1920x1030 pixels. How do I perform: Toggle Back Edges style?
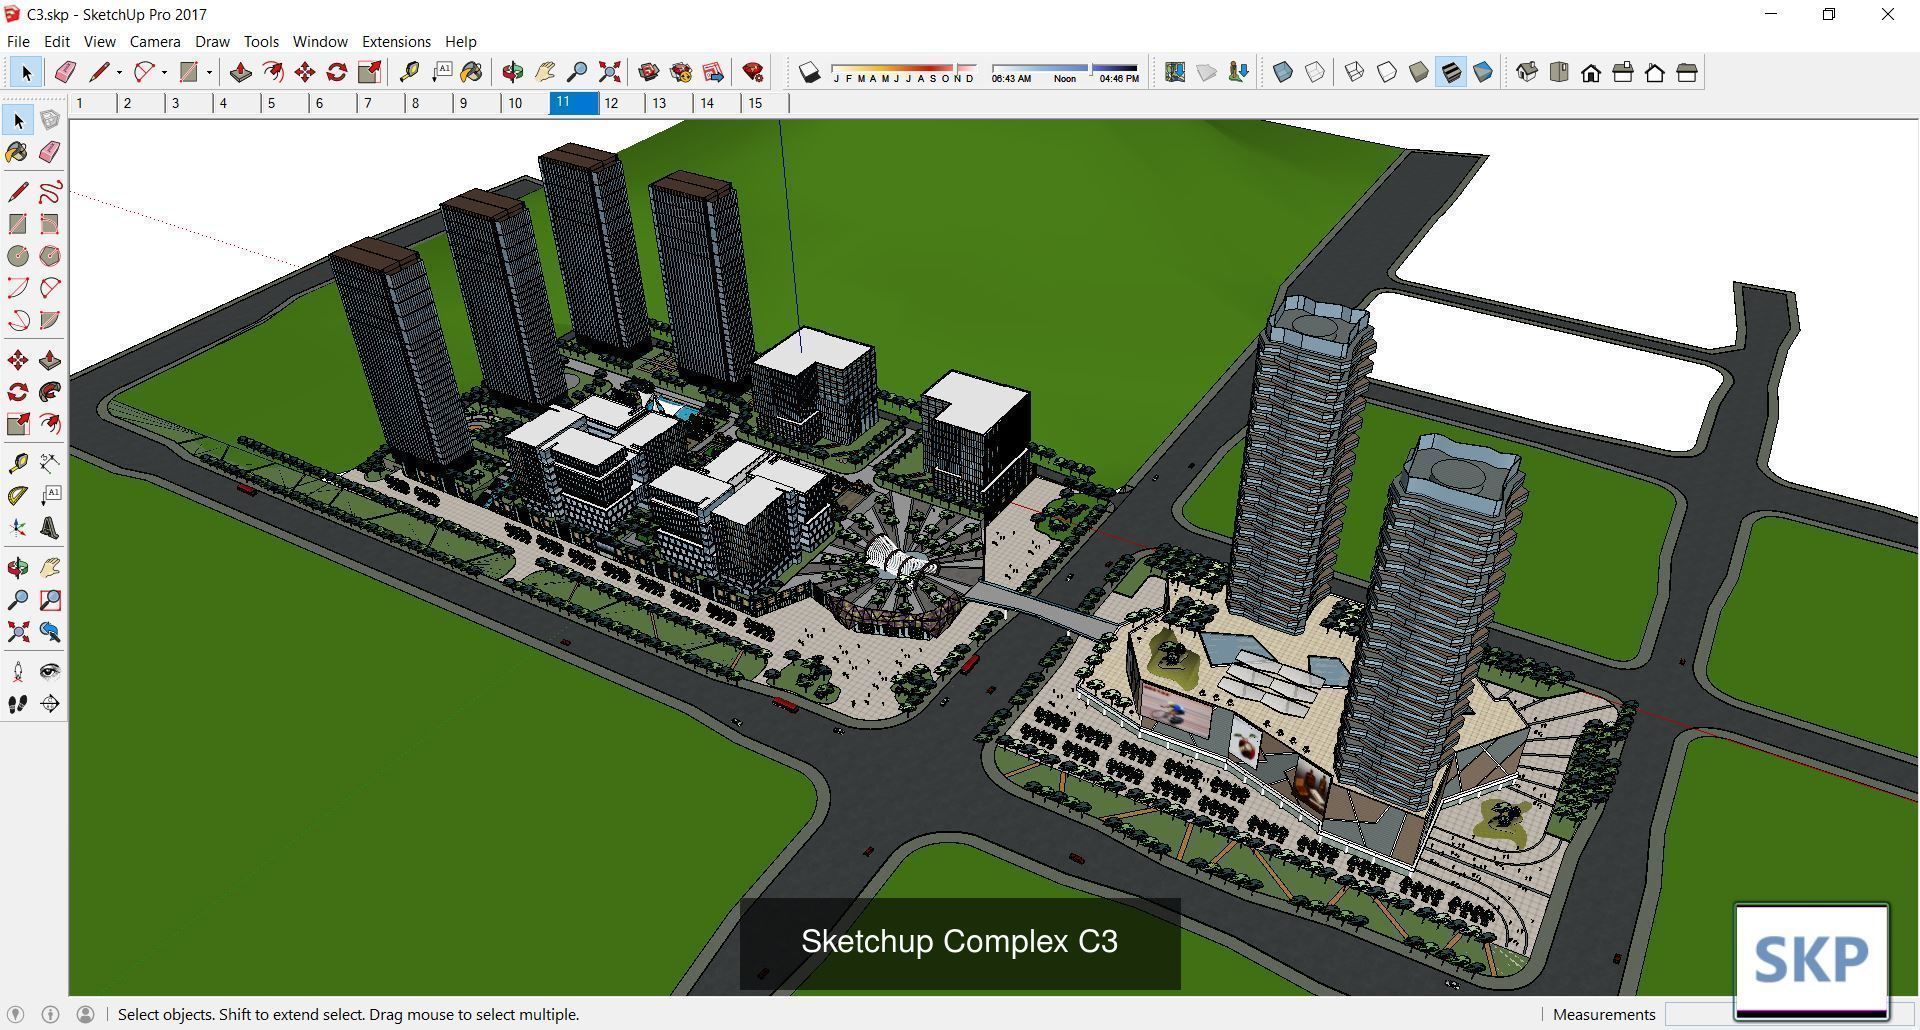click(1315, 72)
